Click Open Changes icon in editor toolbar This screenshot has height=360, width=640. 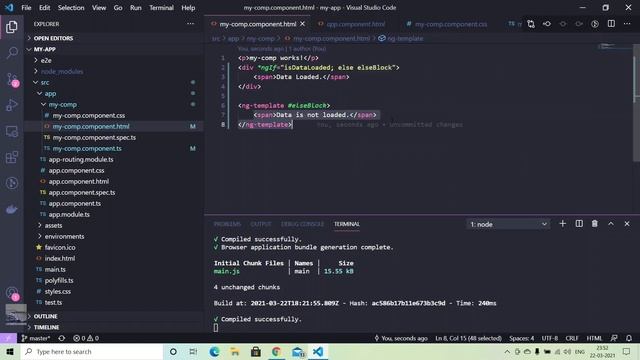[531, 24]
